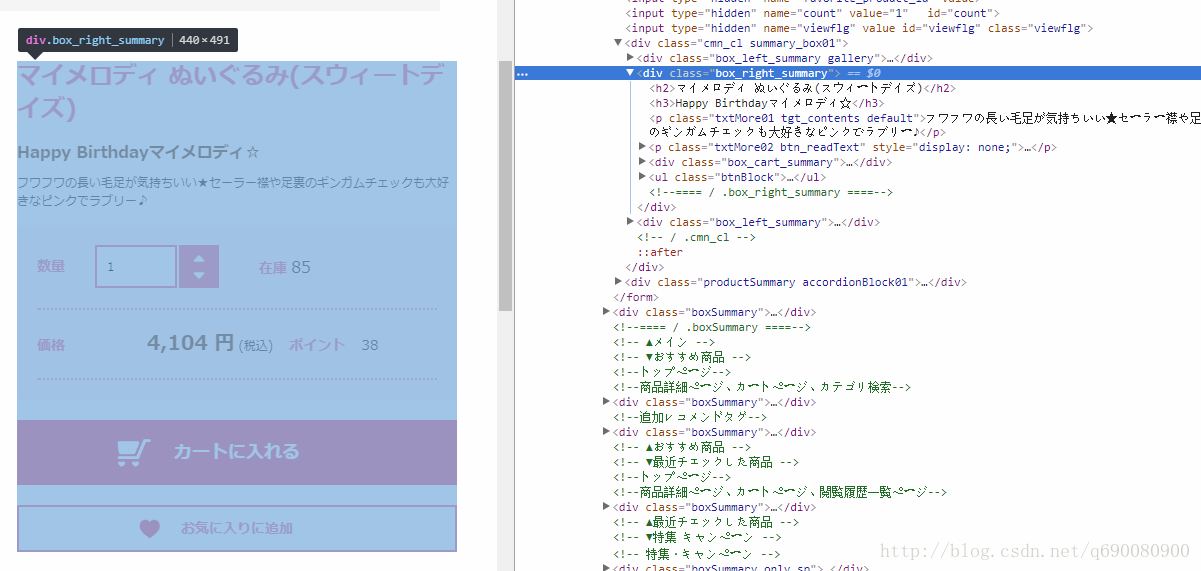
Task: Click the heart icon beside お気に入りに追加
Action: [x=149, y=529]
